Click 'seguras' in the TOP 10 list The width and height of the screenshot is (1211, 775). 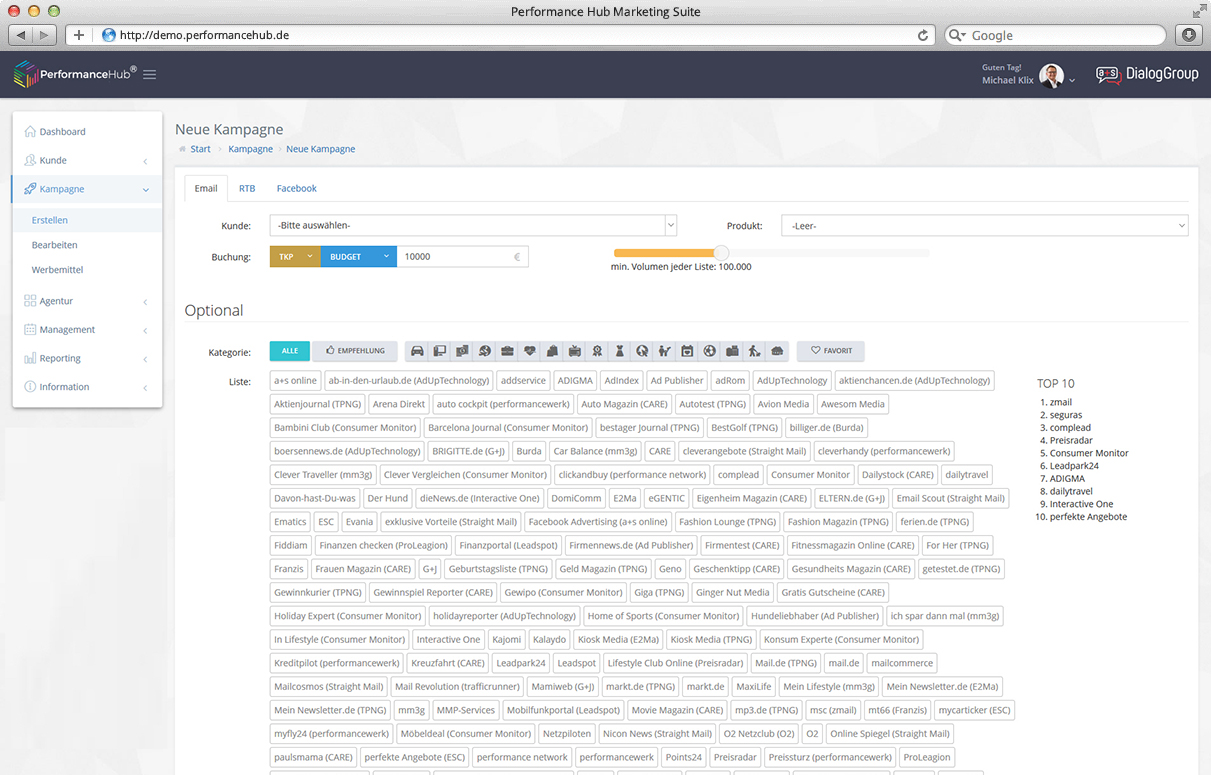[x=1065, y=415]
